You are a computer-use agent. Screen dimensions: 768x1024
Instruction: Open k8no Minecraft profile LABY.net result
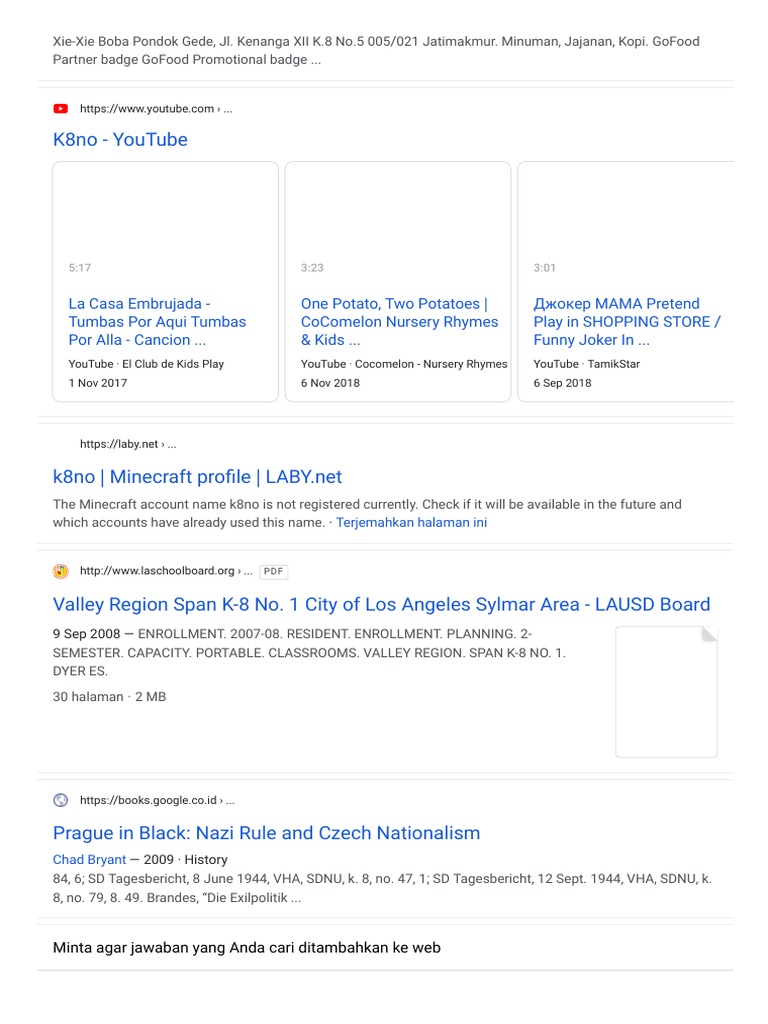click(x=197, y=477)
